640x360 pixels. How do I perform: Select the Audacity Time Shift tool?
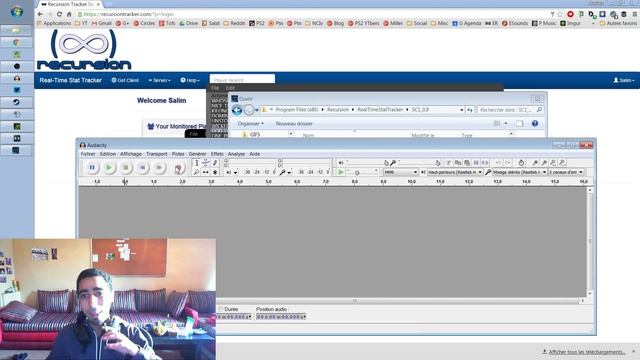pos(206,172)
